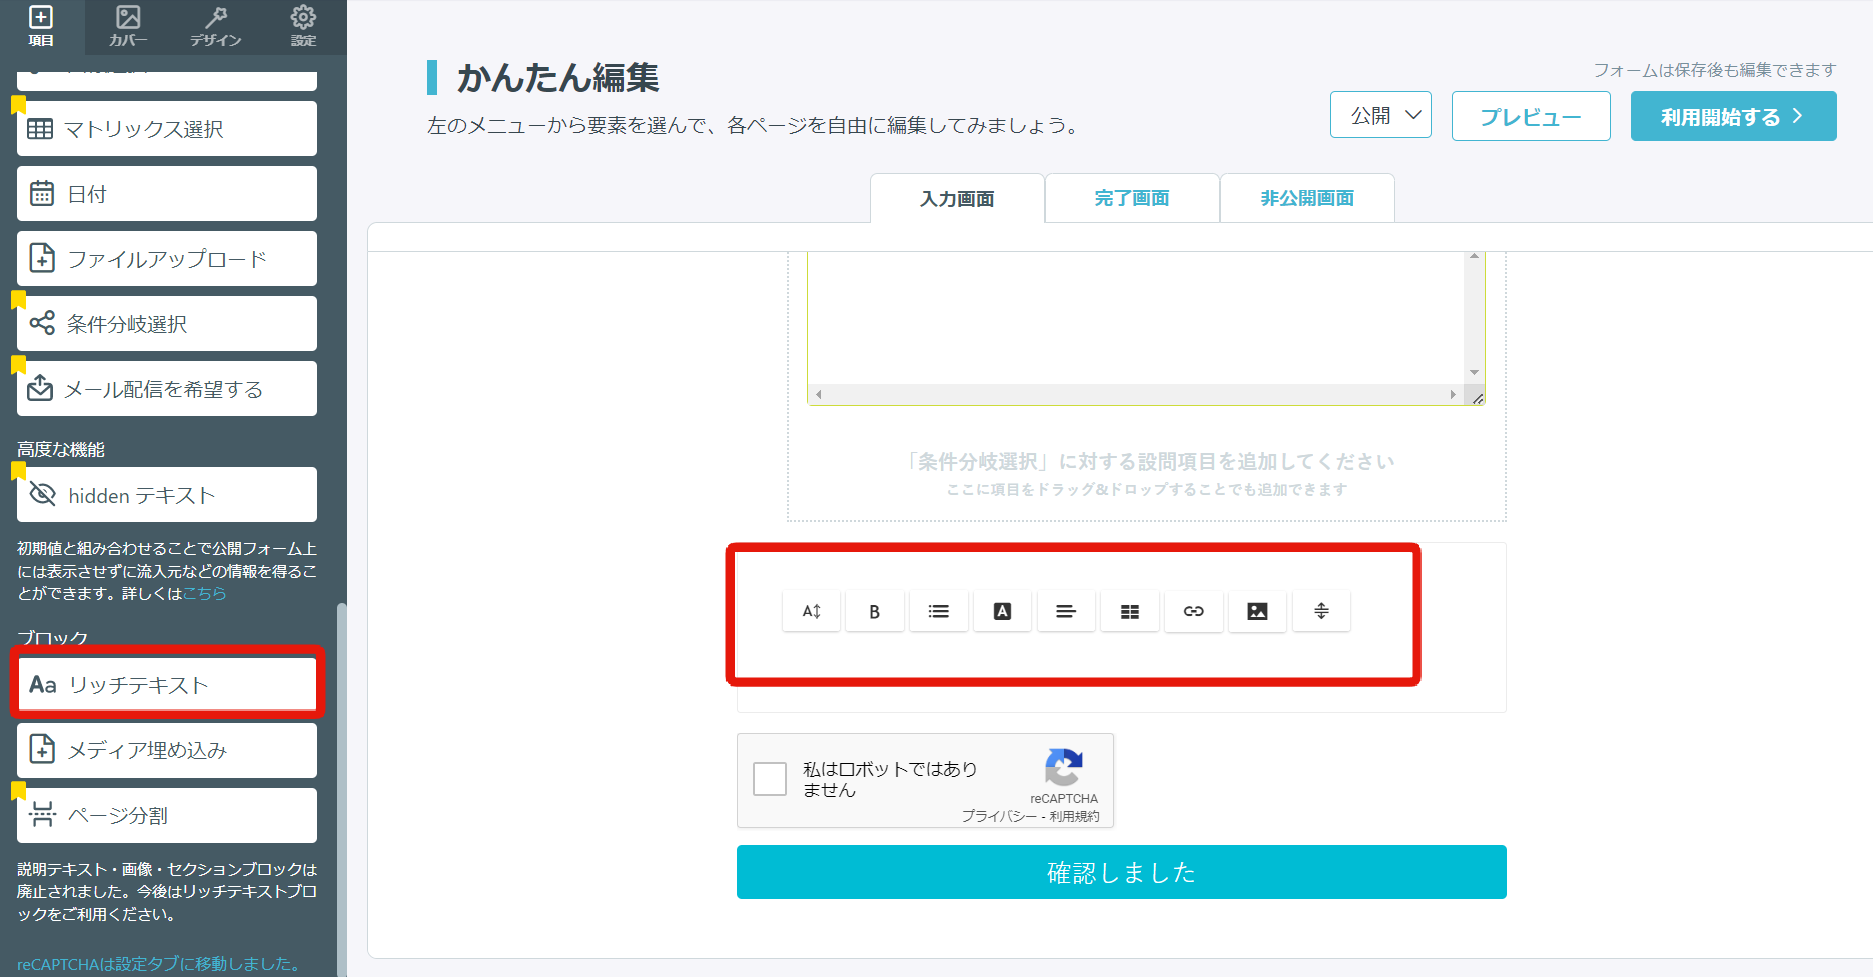Add 日付 date item
Screen dimensions: 1873x977
pyautogui.click(x=167, y=194)
